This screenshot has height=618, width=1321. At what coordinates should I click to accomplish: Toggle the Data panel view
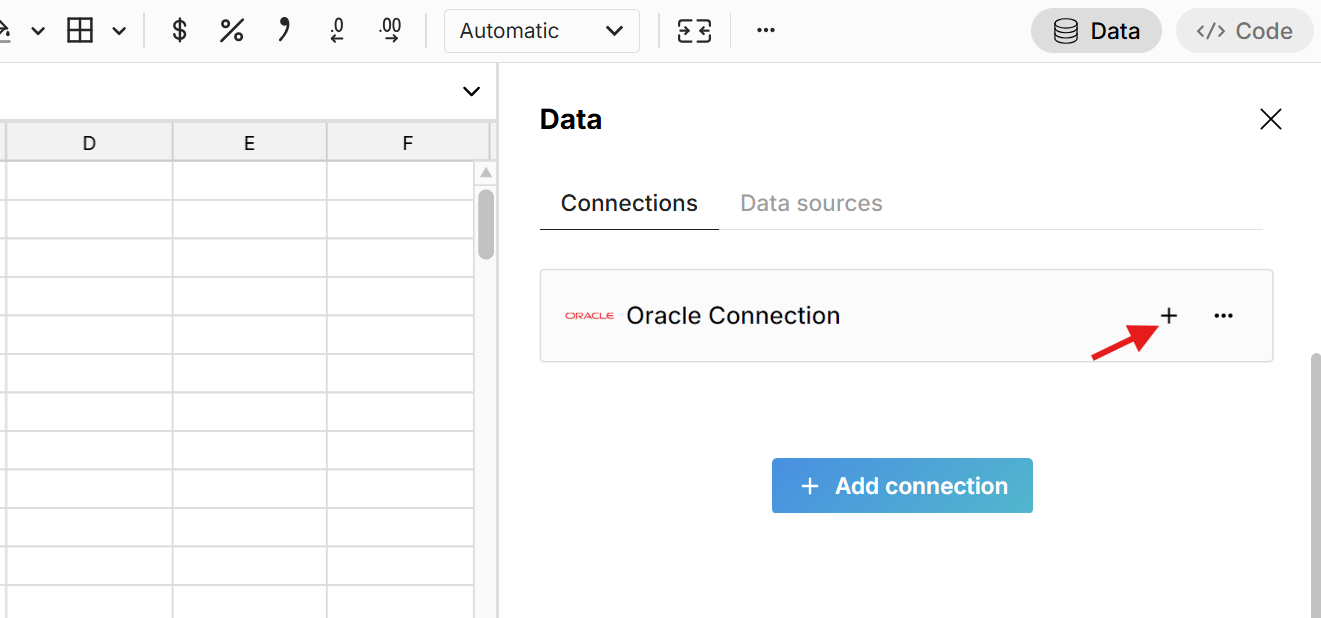click(1096, 30)
